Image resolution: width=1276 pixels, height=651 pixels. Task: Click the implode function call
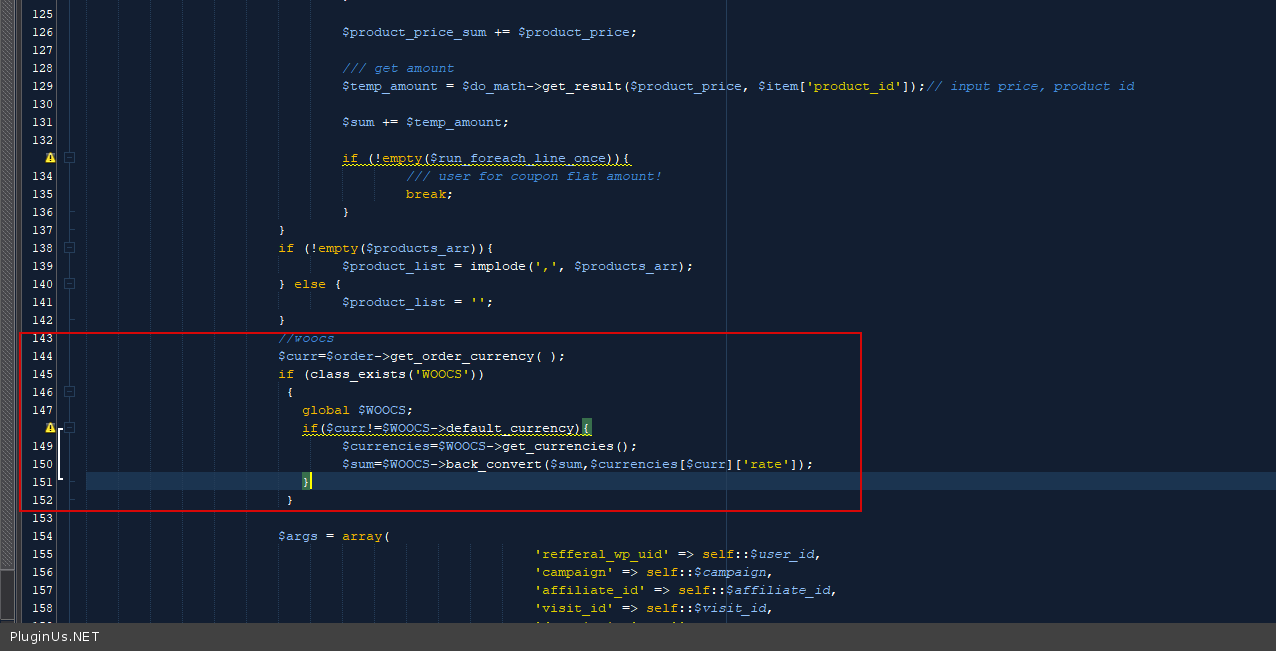tap(498, 266)
